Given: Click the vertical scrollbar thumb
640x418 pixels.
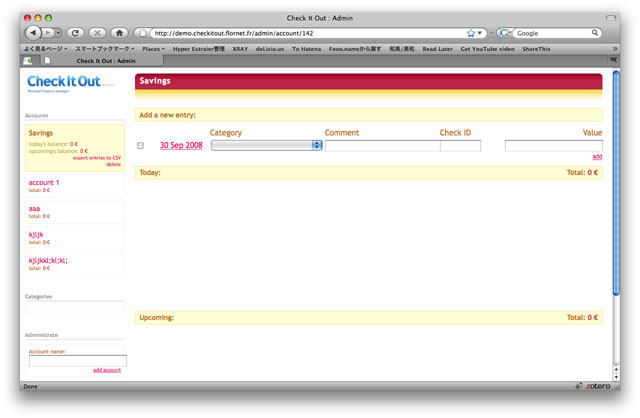Looking at the screenshot, I should (x=616, y=183).
